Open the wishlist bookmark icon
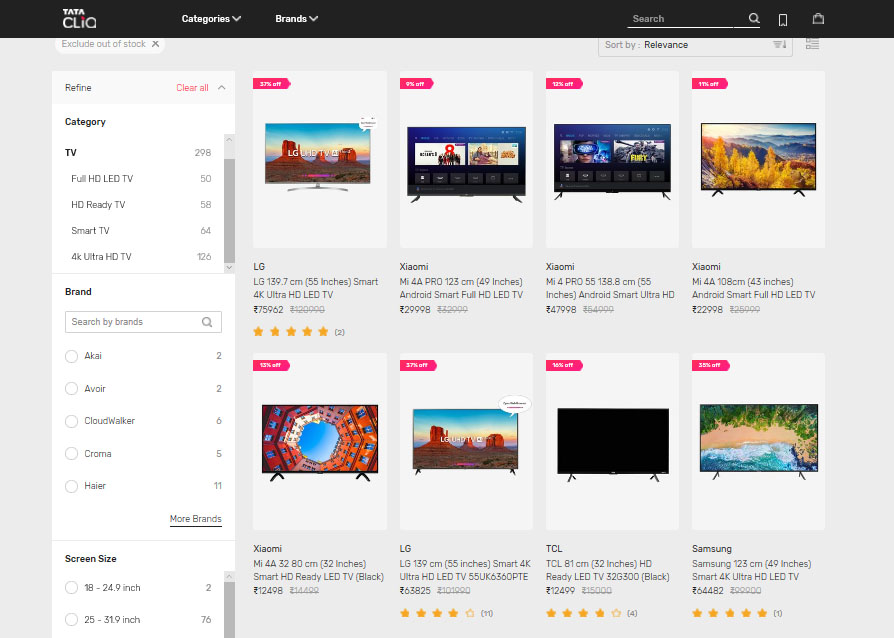This screenshot has width=894, height=638. point(783,20)
